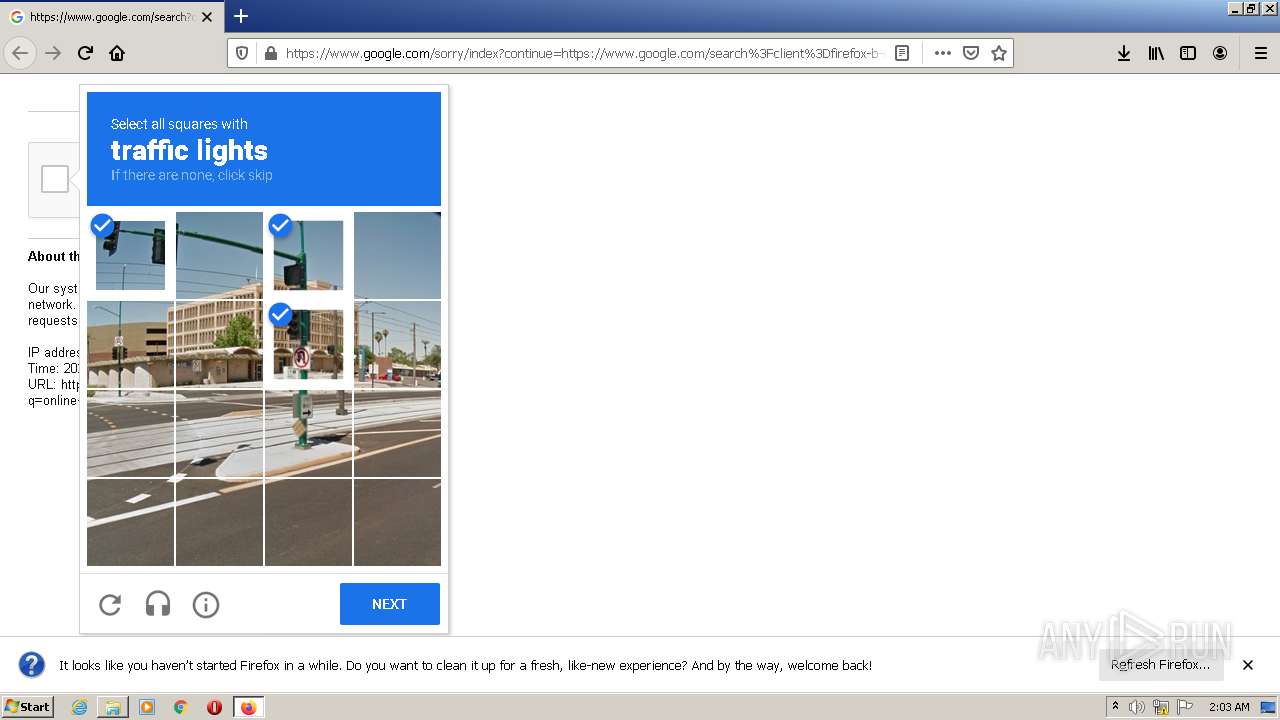This screenshot has height=720, width=1280.
Task: Click the Firefox forward arrow button
Action: tap(53, 53)
